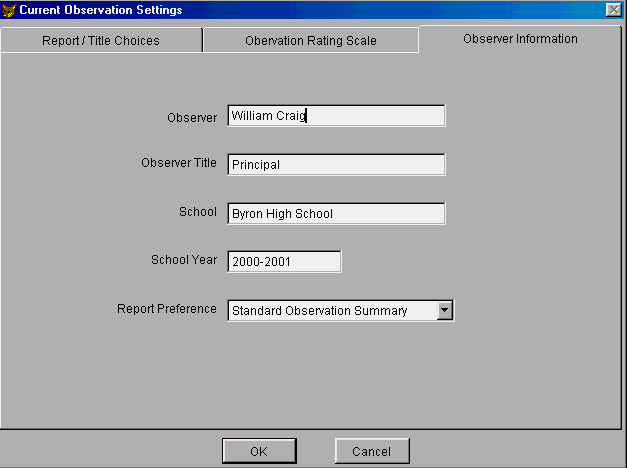Click into the School field
Image resolution: width=627 pixels, height=468 pixels.
[x=336, y=214]
